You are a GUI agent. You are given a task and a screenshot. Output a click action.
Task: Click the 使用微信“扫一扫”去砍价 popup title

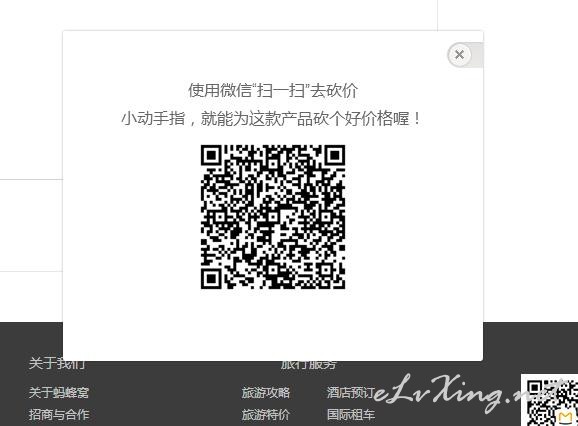point(273,91)
